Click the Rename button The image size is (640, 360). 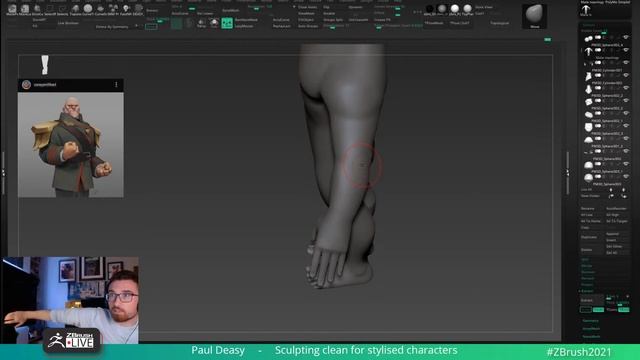(587, 209)
